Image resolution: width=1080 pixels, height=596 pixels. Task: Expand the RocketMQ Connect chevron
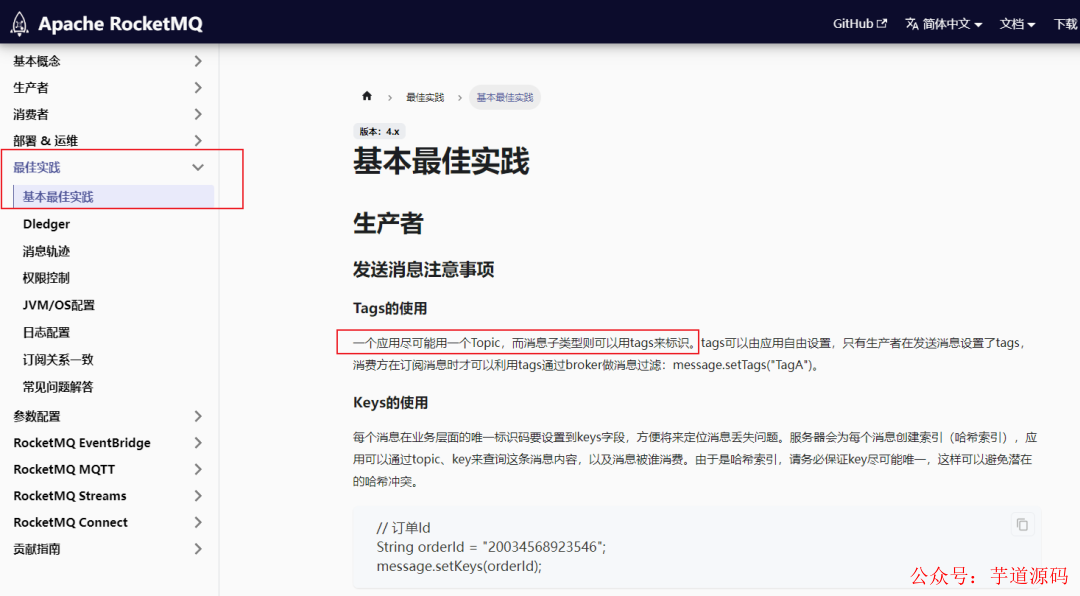coord(198,522)
